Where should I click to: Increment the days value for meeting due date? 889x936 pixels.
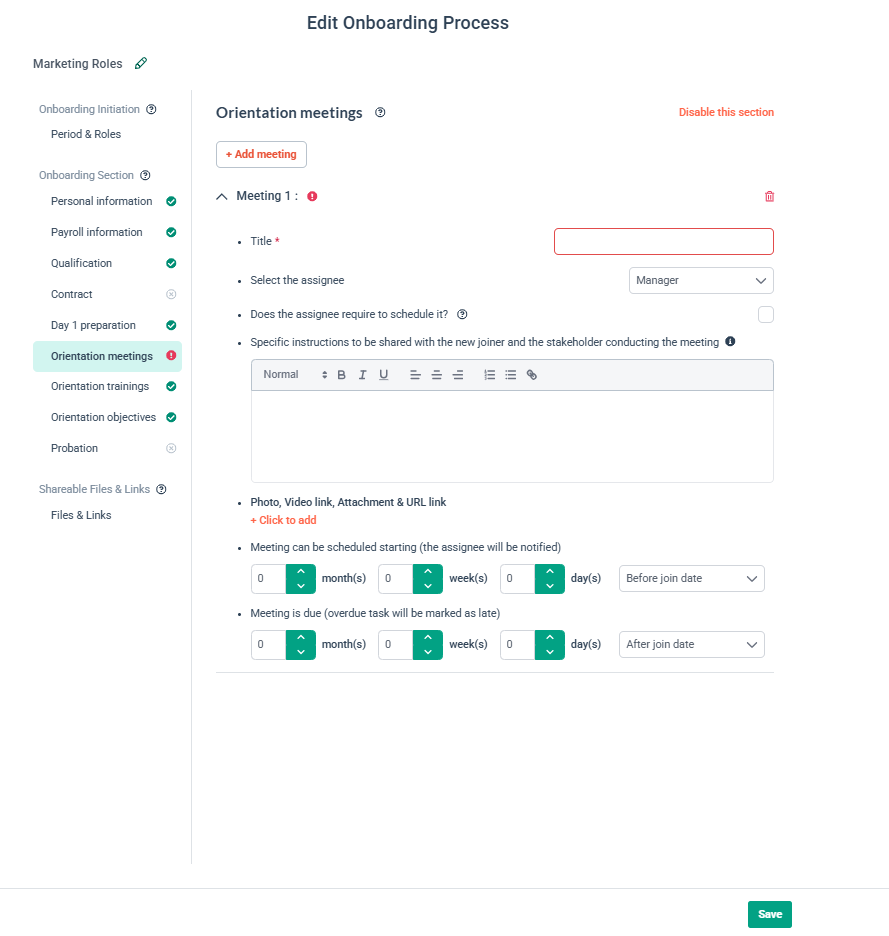click(549, 639)
